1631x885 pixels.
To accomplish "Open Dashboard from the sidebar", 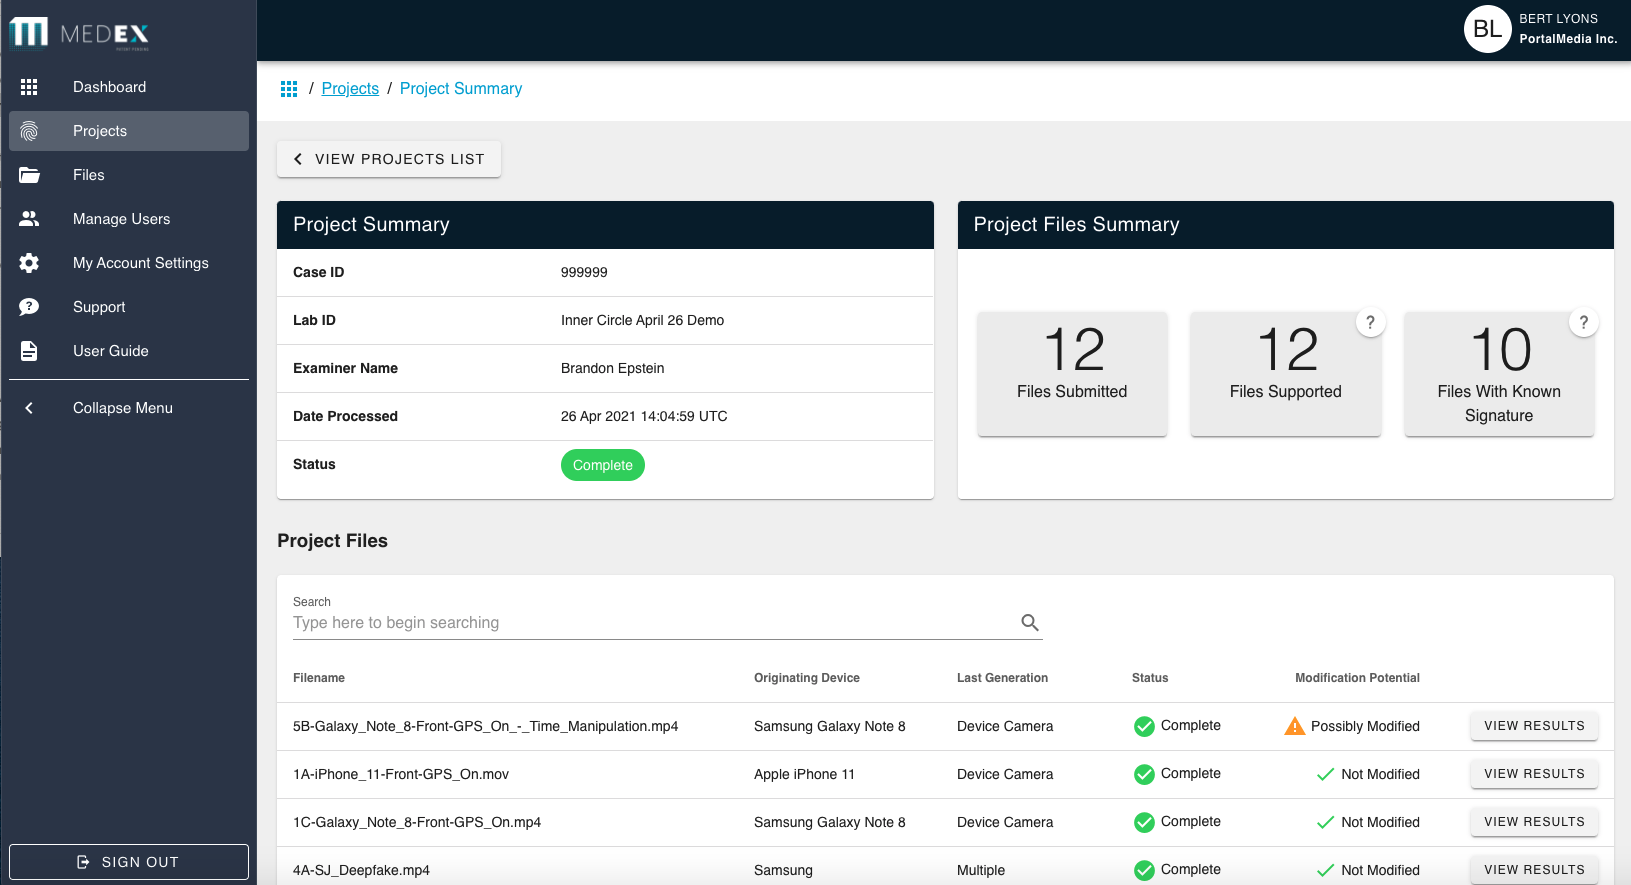I will [129, 87].
